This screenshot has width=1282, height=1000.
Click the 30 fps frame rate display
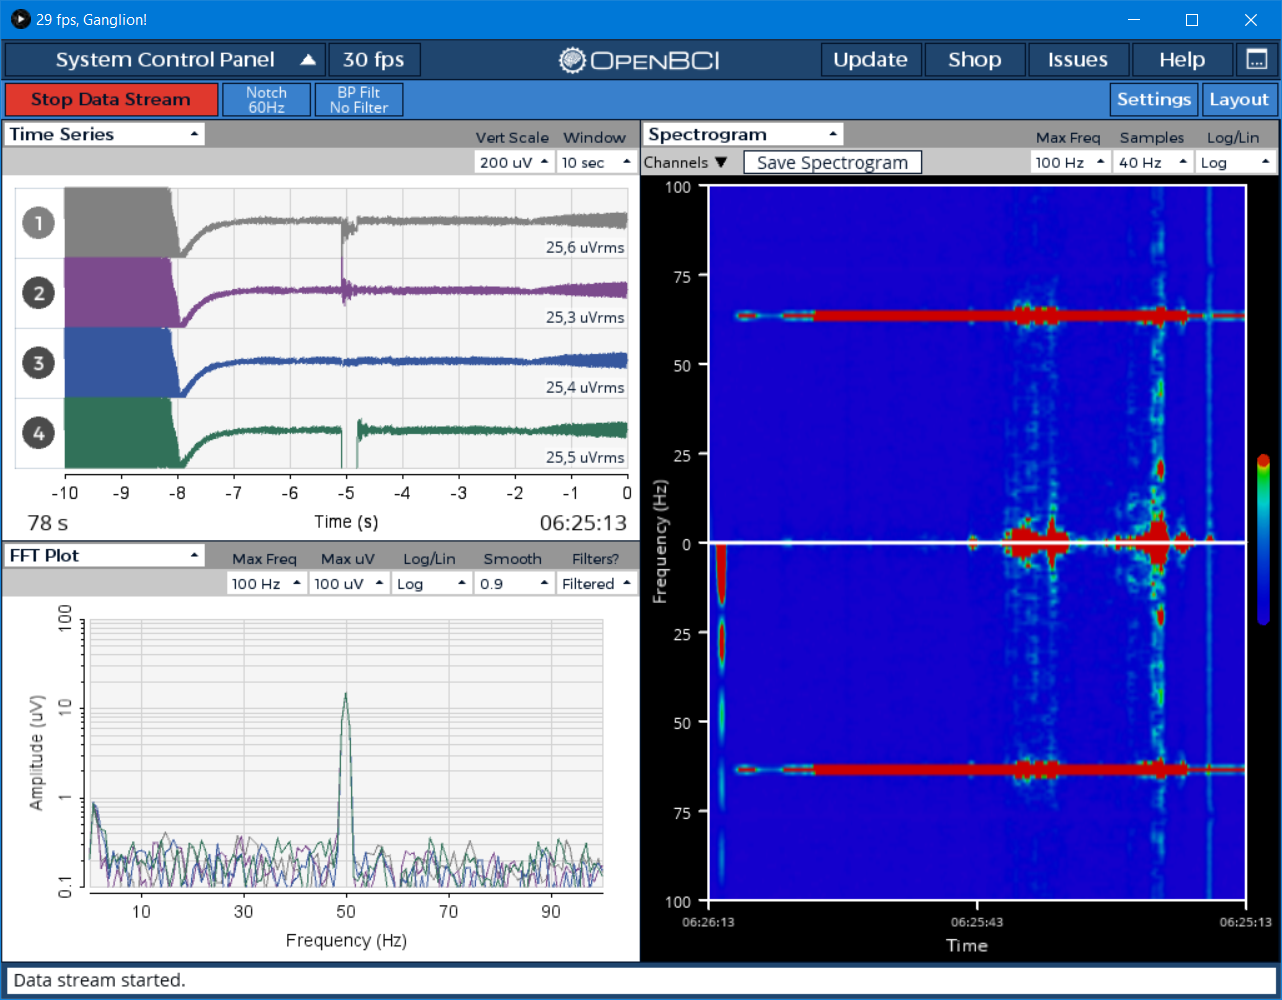point(374,59)
